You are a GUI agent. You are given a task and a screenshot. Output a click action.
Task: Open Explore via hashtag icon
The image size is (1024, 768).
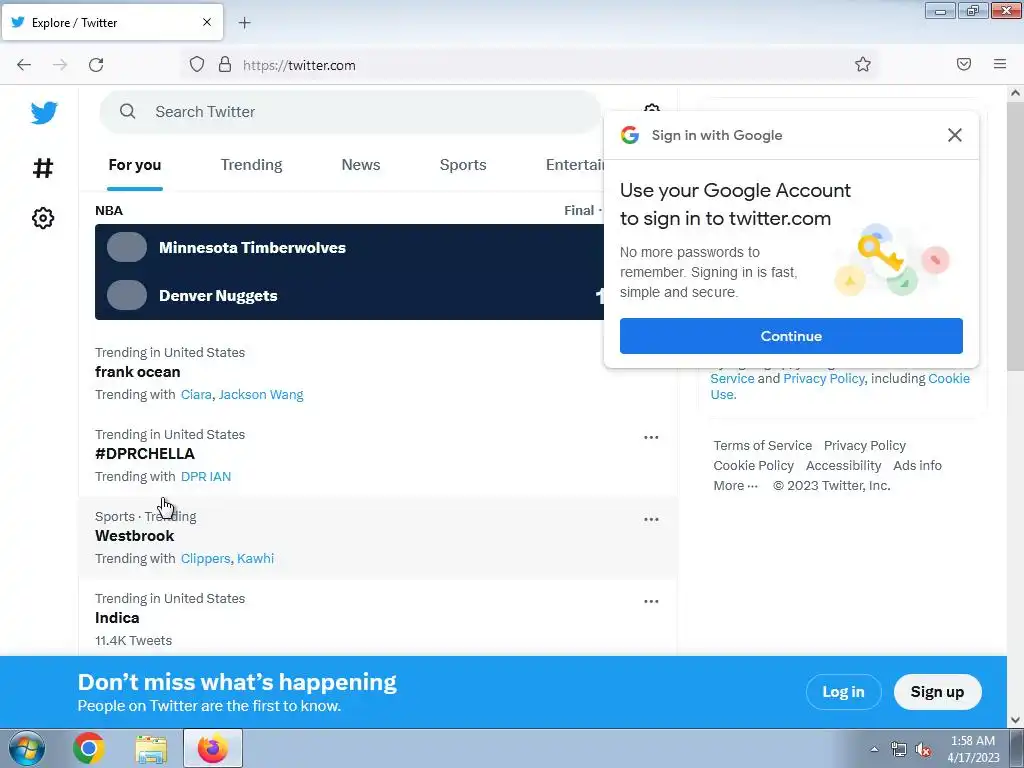pos(43,168)
